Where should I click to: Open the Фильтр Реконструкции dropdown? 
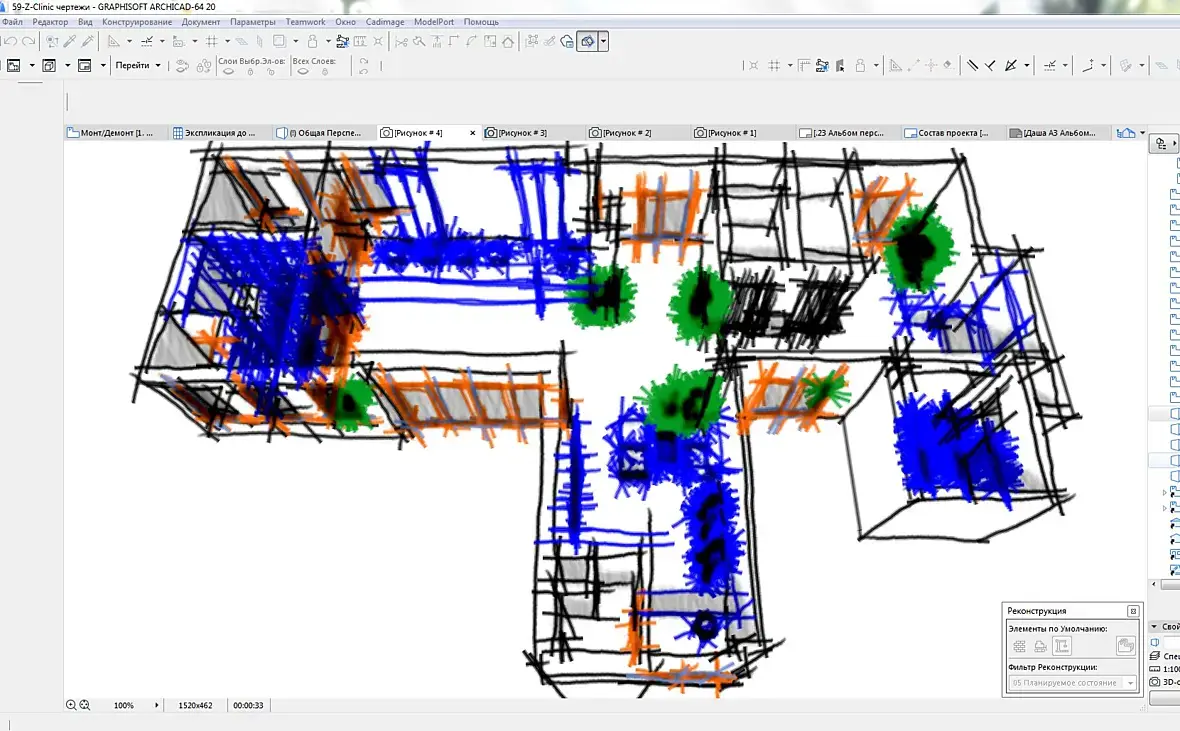1072,683
